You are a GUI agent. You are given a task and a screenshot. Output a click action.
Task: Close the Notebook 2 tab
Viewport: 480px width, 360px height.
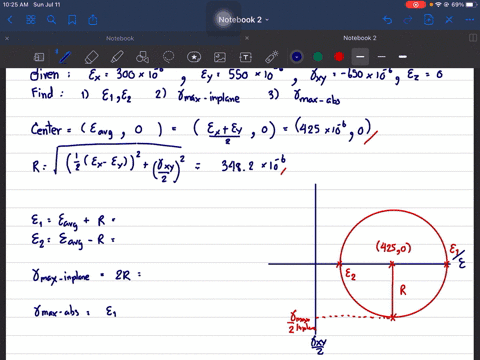click(x=247, y=38)
